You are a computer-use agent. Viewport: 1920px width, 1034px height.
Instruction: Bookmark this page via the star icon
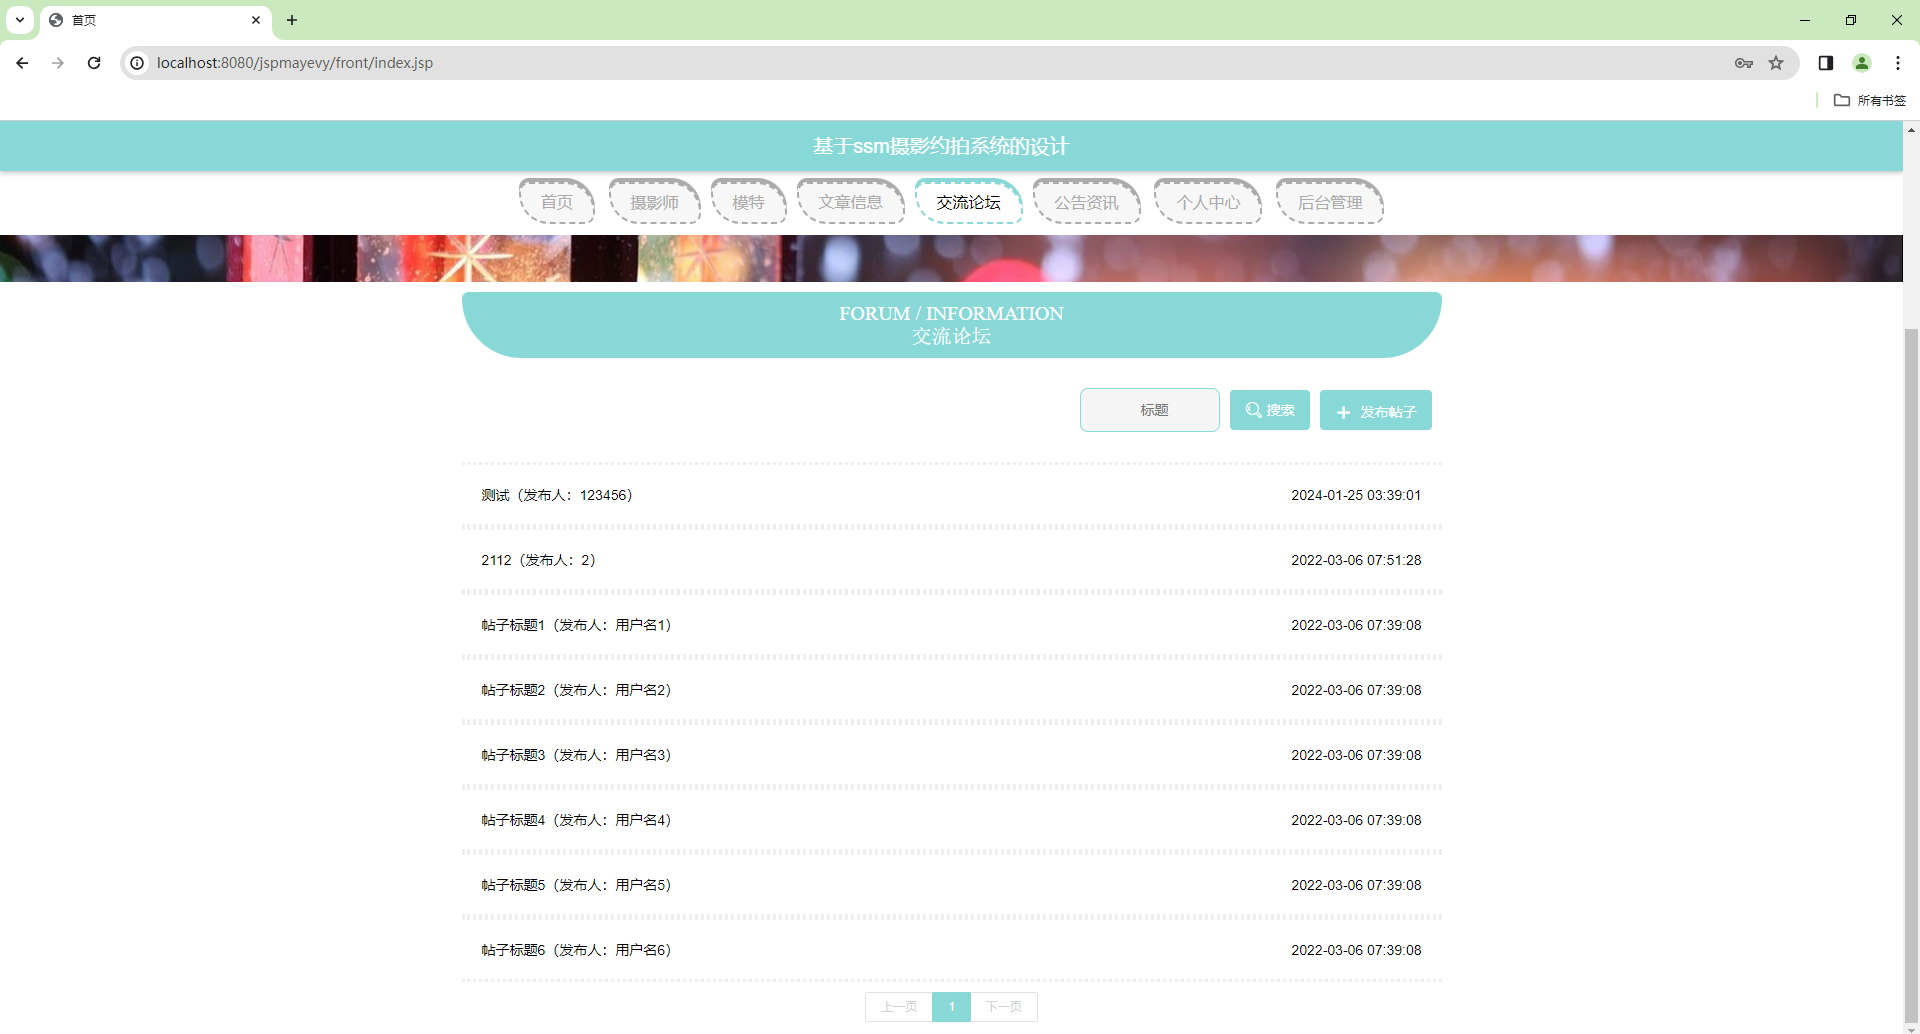[1777, 62]
